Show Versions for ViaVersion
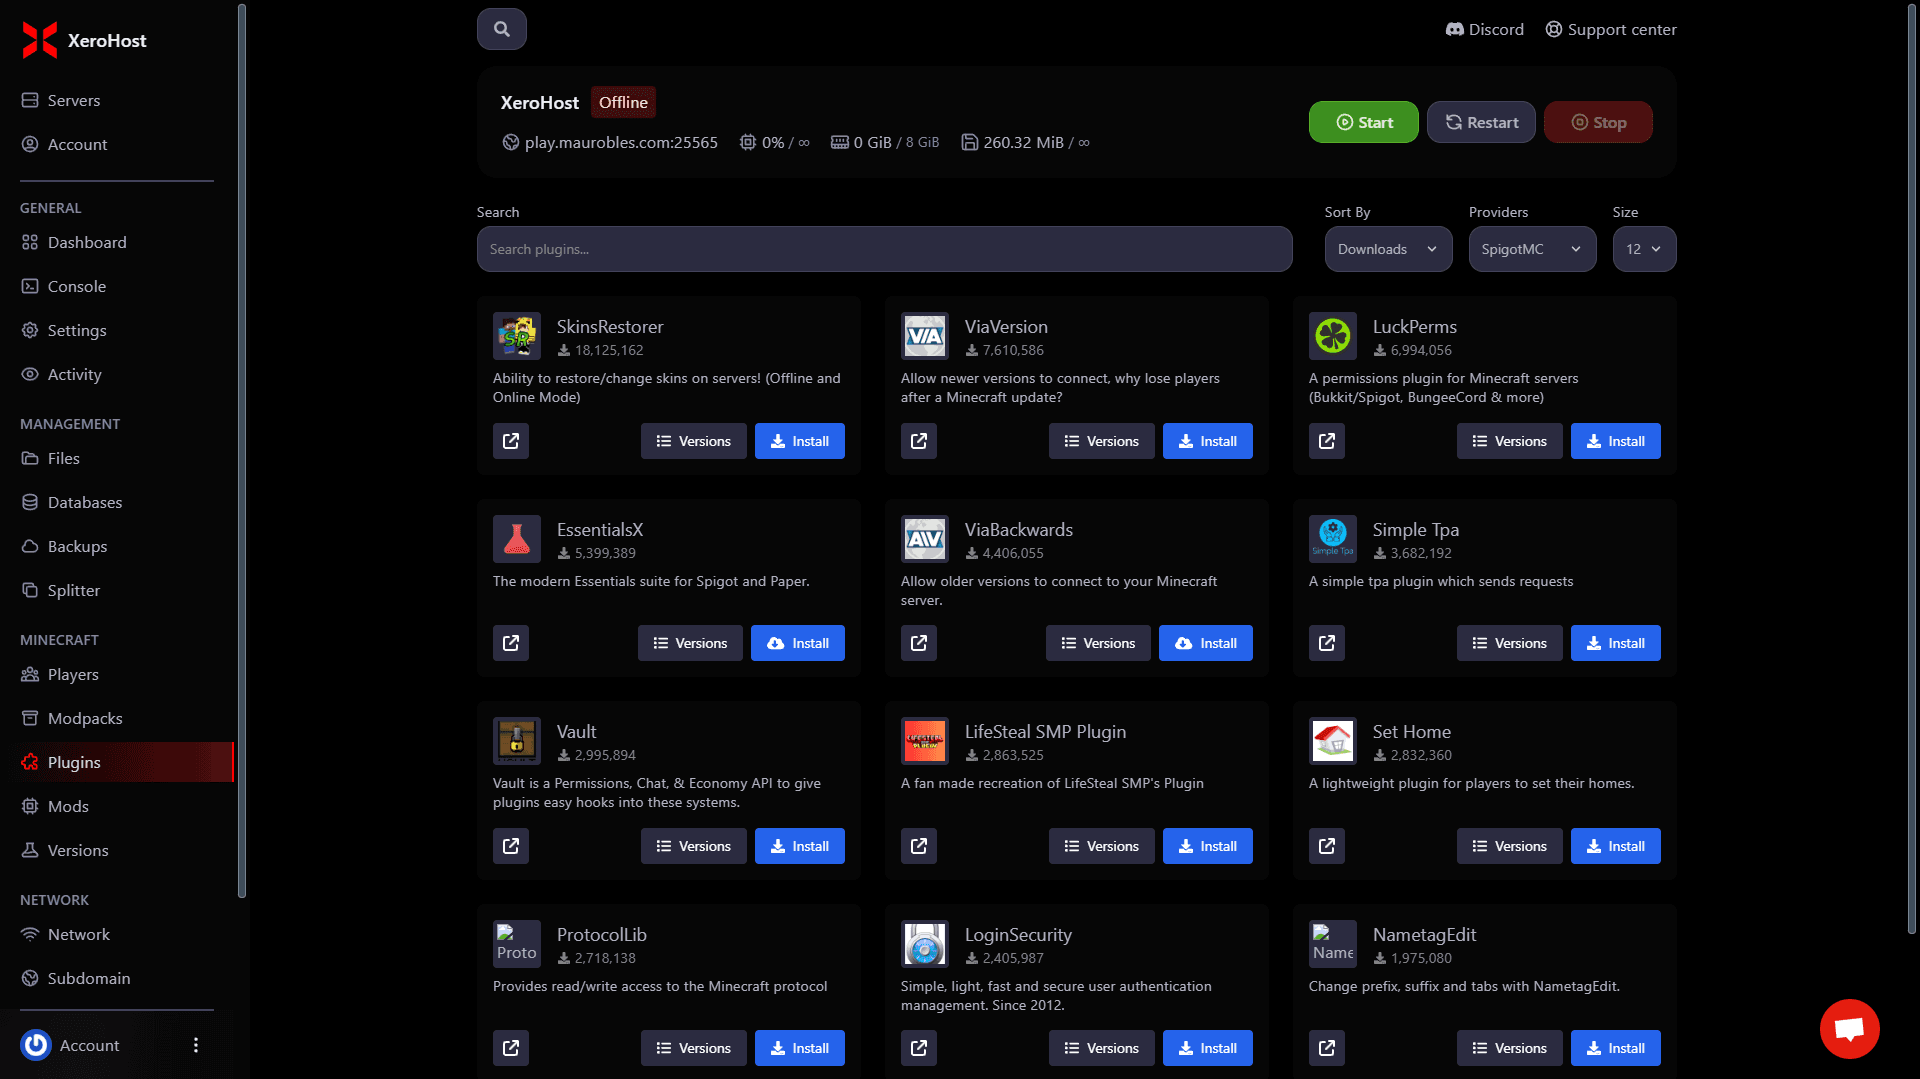 click(x=1101, y=441)
